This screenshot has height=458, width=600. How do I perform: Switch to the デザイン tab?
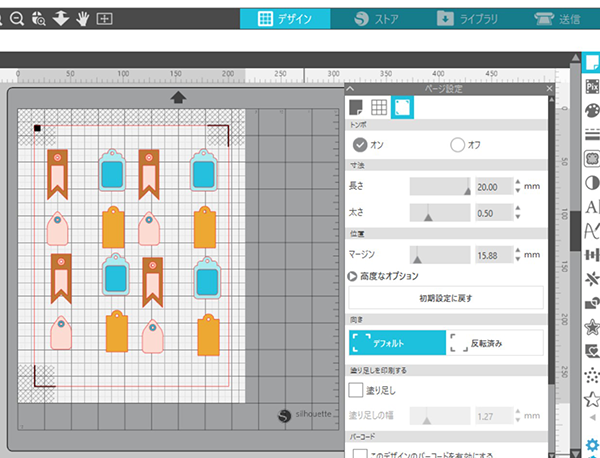pos(285,18)
